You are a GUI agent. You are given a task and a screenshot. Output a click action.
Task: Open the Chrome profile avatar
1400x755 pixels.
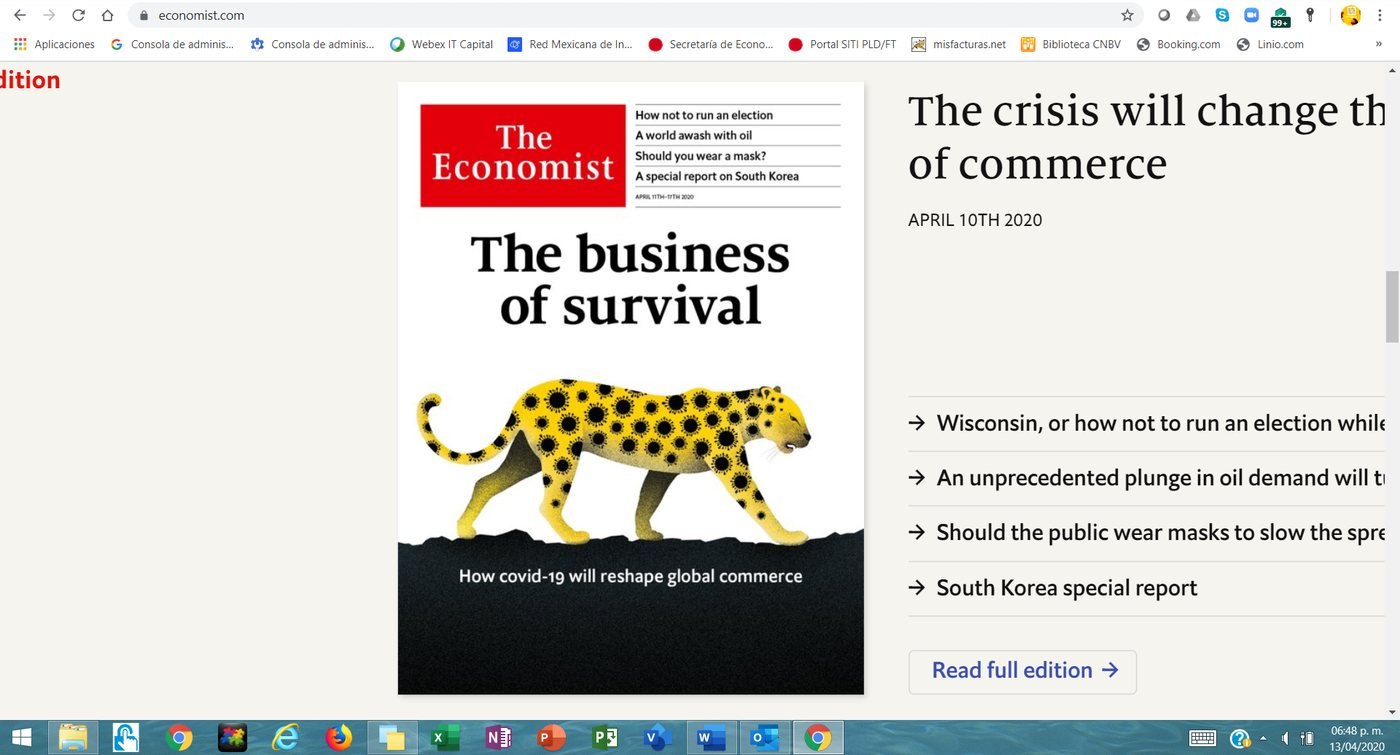coord(1351,15)
